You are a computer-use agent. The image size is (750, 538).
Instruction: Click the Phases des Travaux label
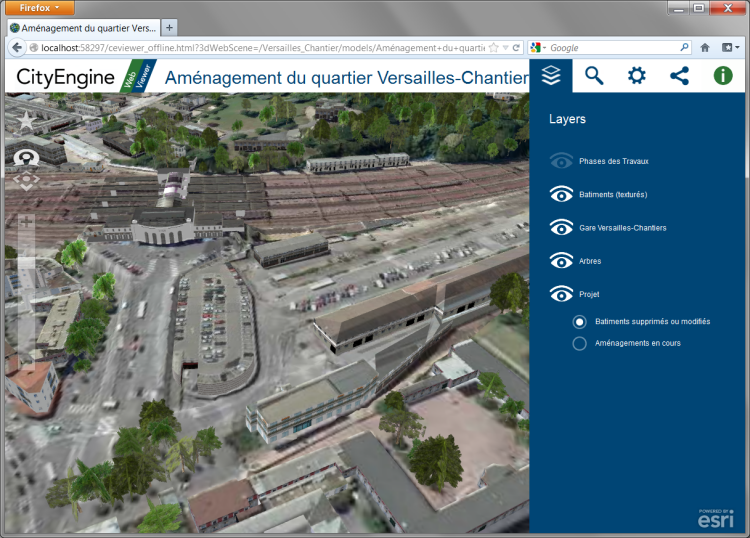[614, 161]
